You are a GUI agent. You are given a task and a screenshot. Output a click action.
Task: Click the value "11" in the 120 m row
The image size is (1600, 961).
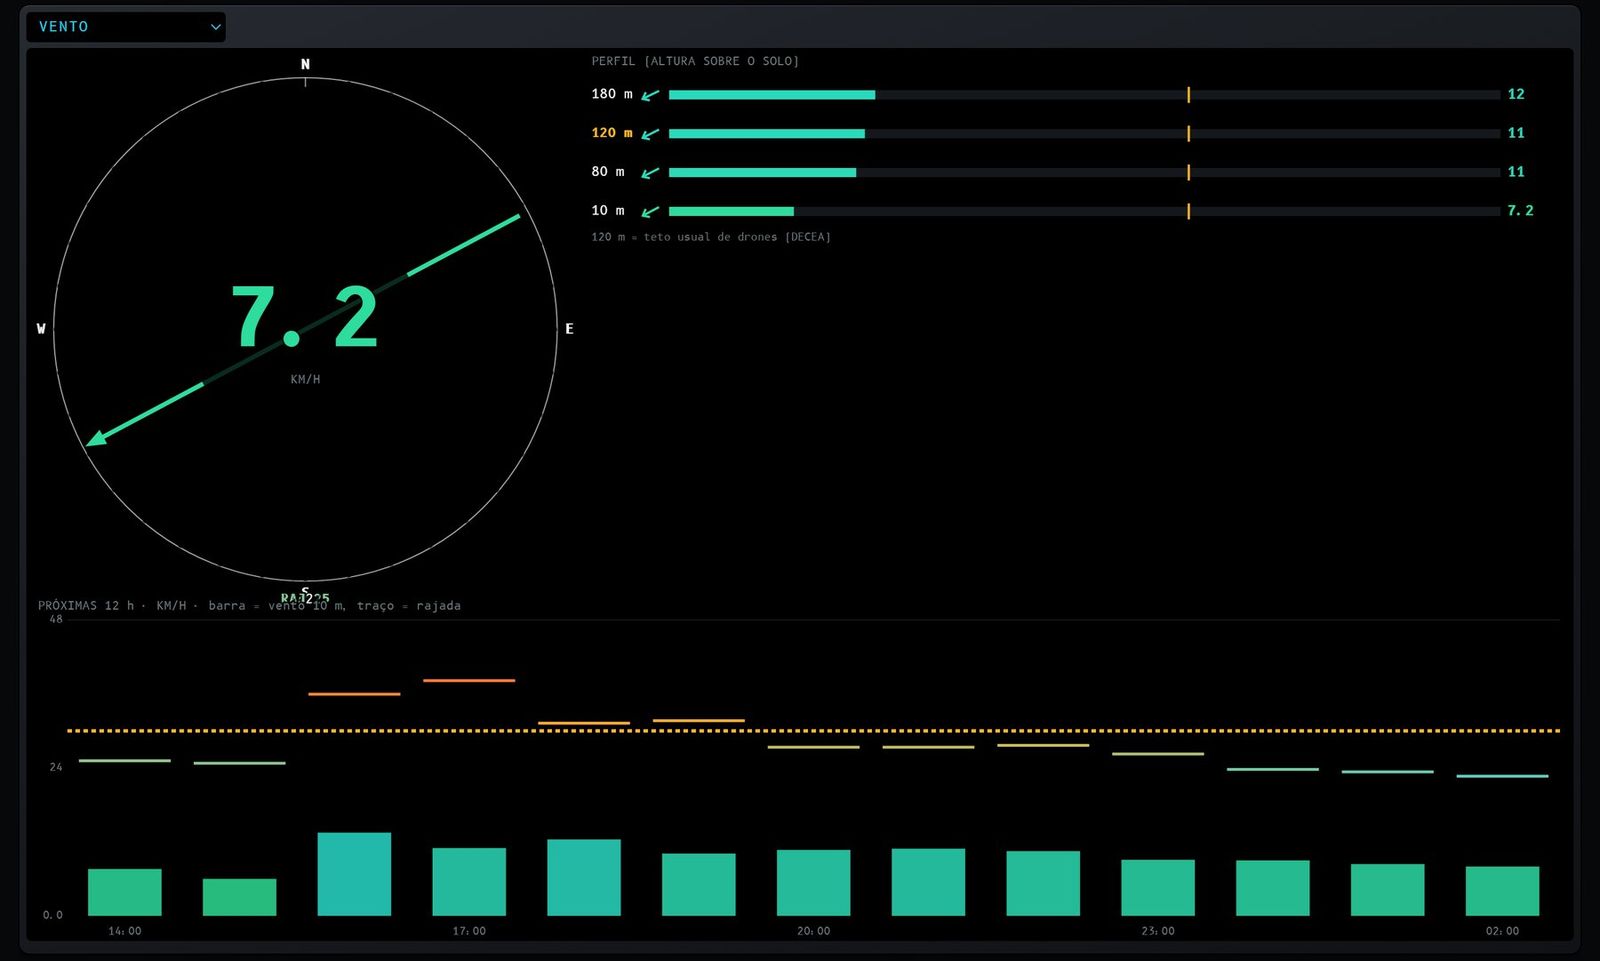1516,133
